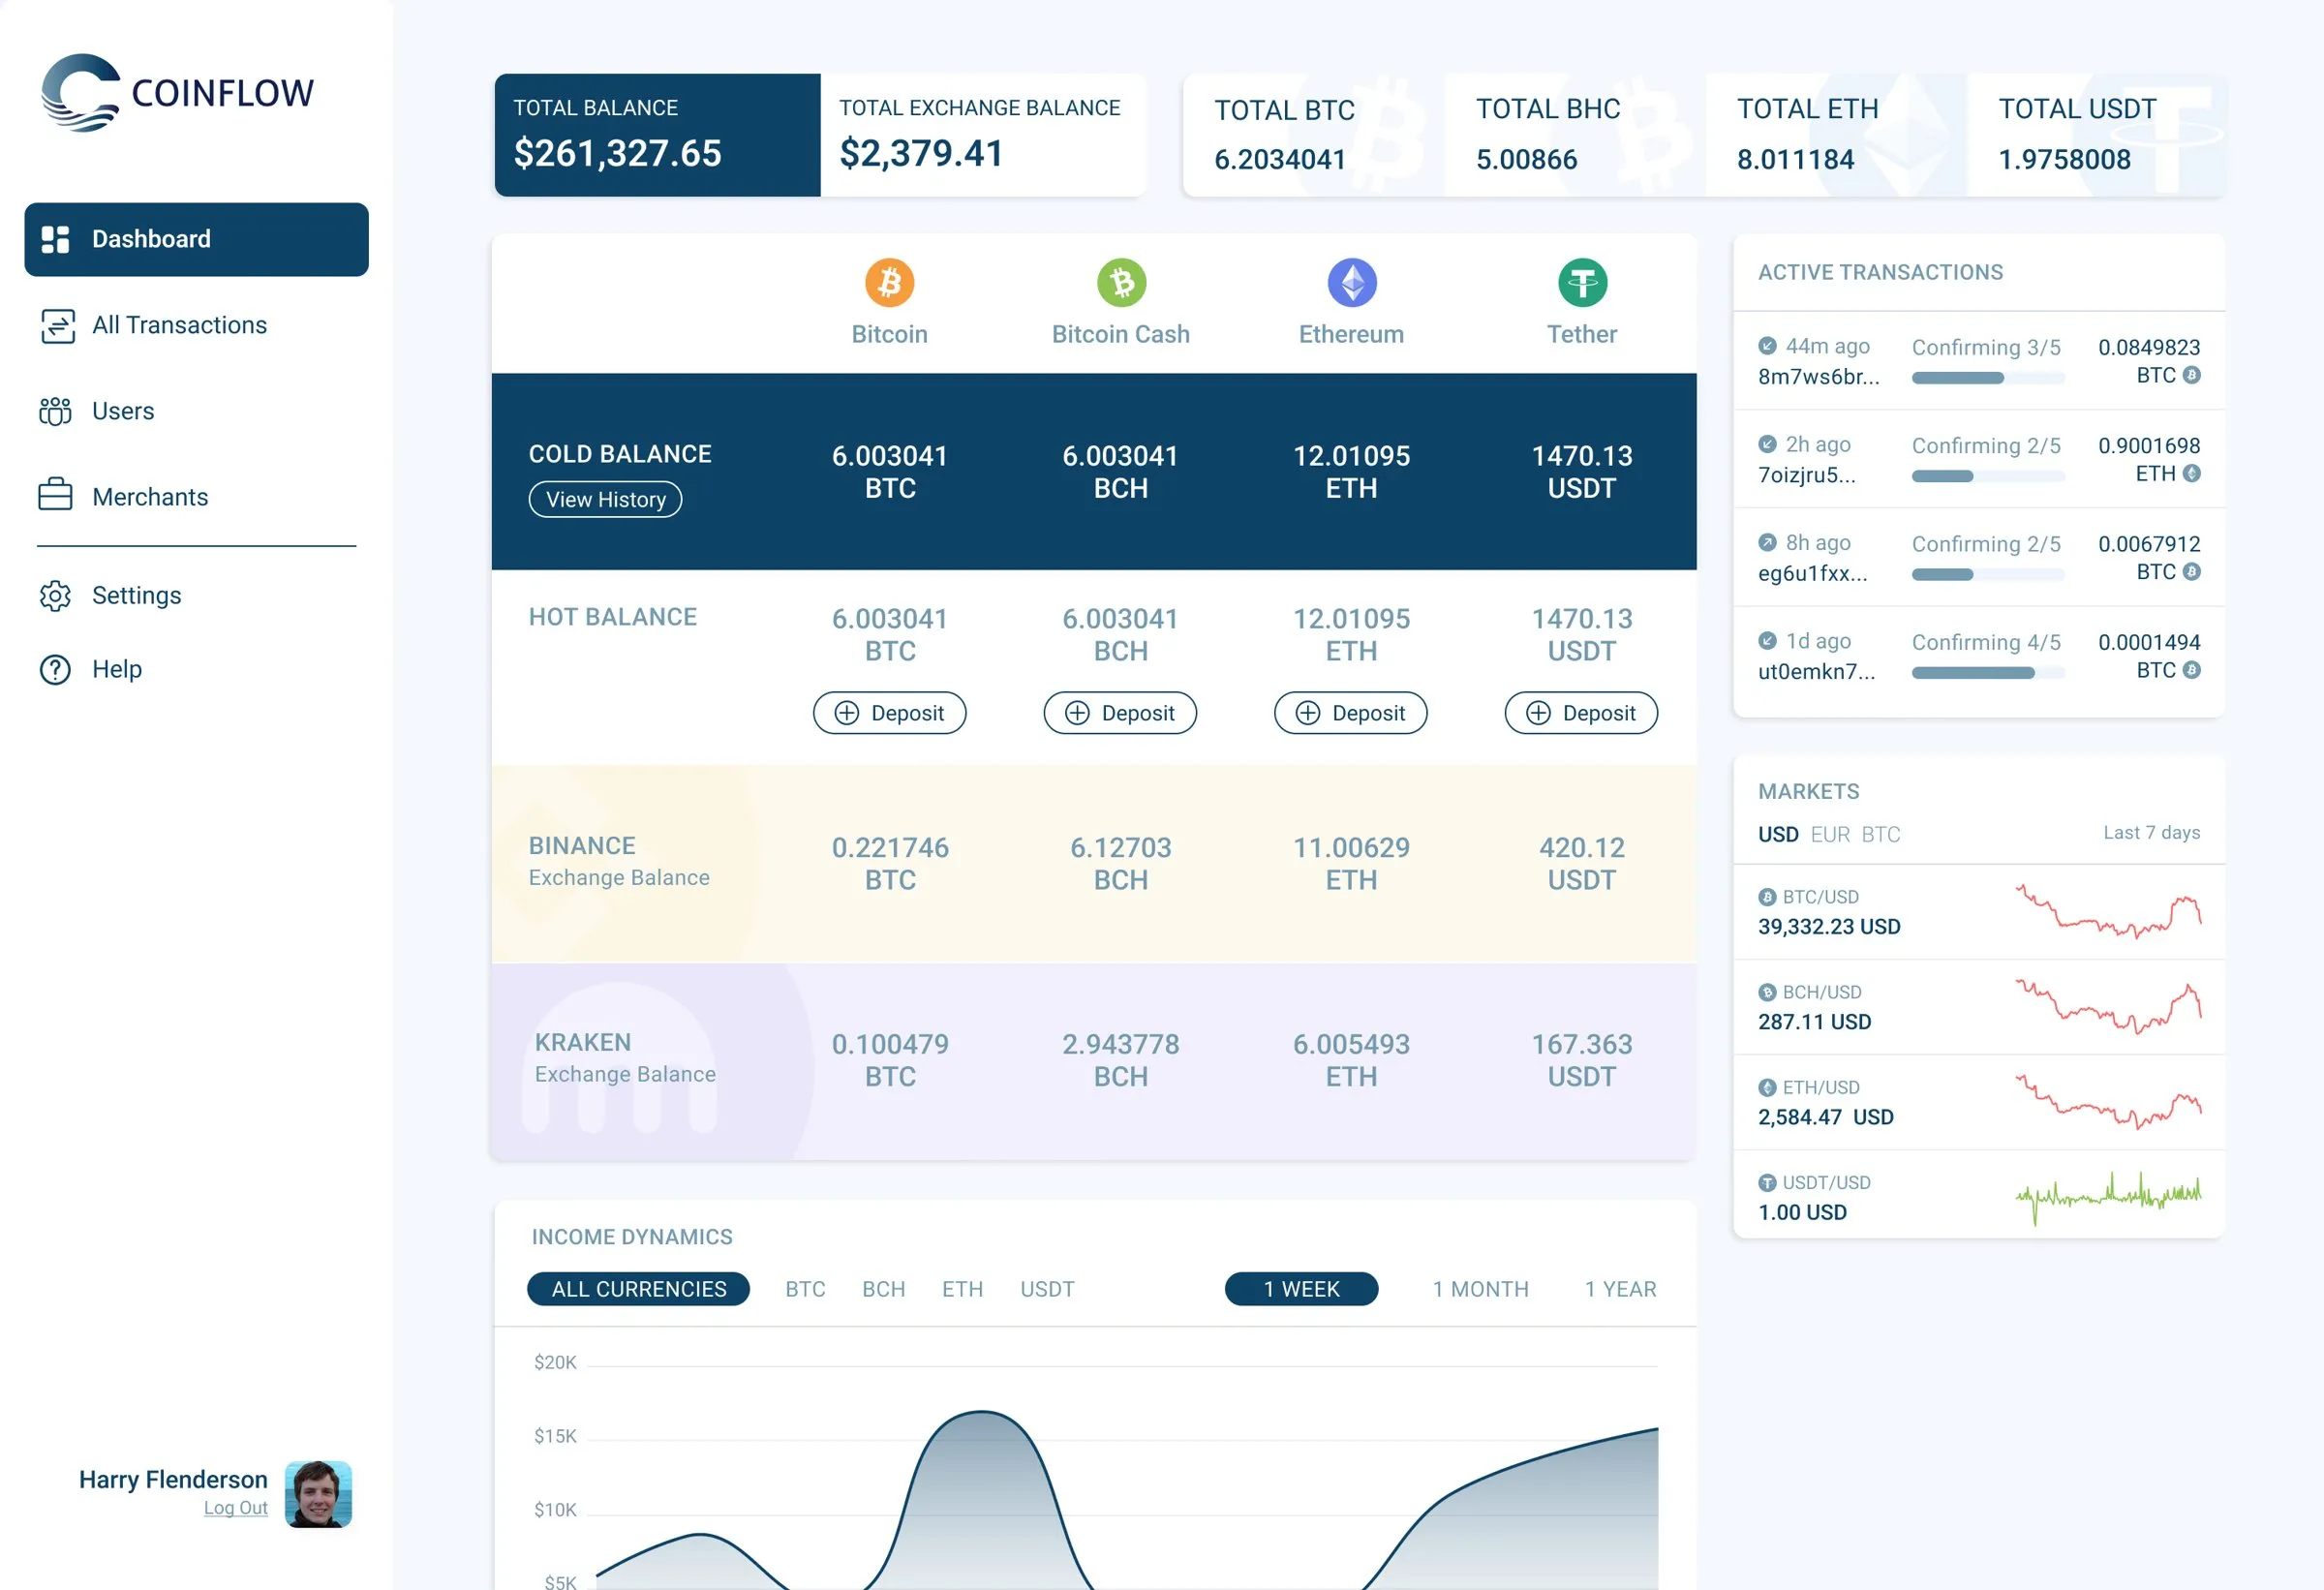This screenshot has height=1590, width=2324.
Task: Click the All Transactions sidebar icon
Action: pos(57,326)
